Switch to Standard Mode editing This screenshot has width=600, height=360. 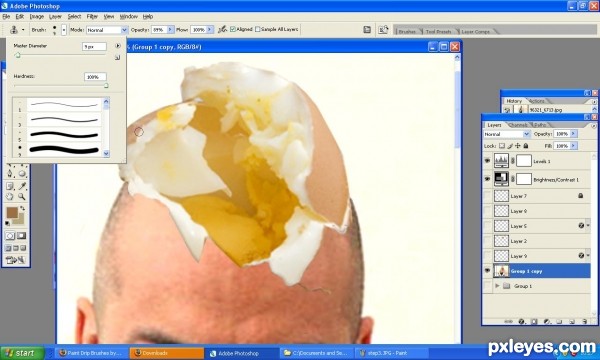coord(10,236)
